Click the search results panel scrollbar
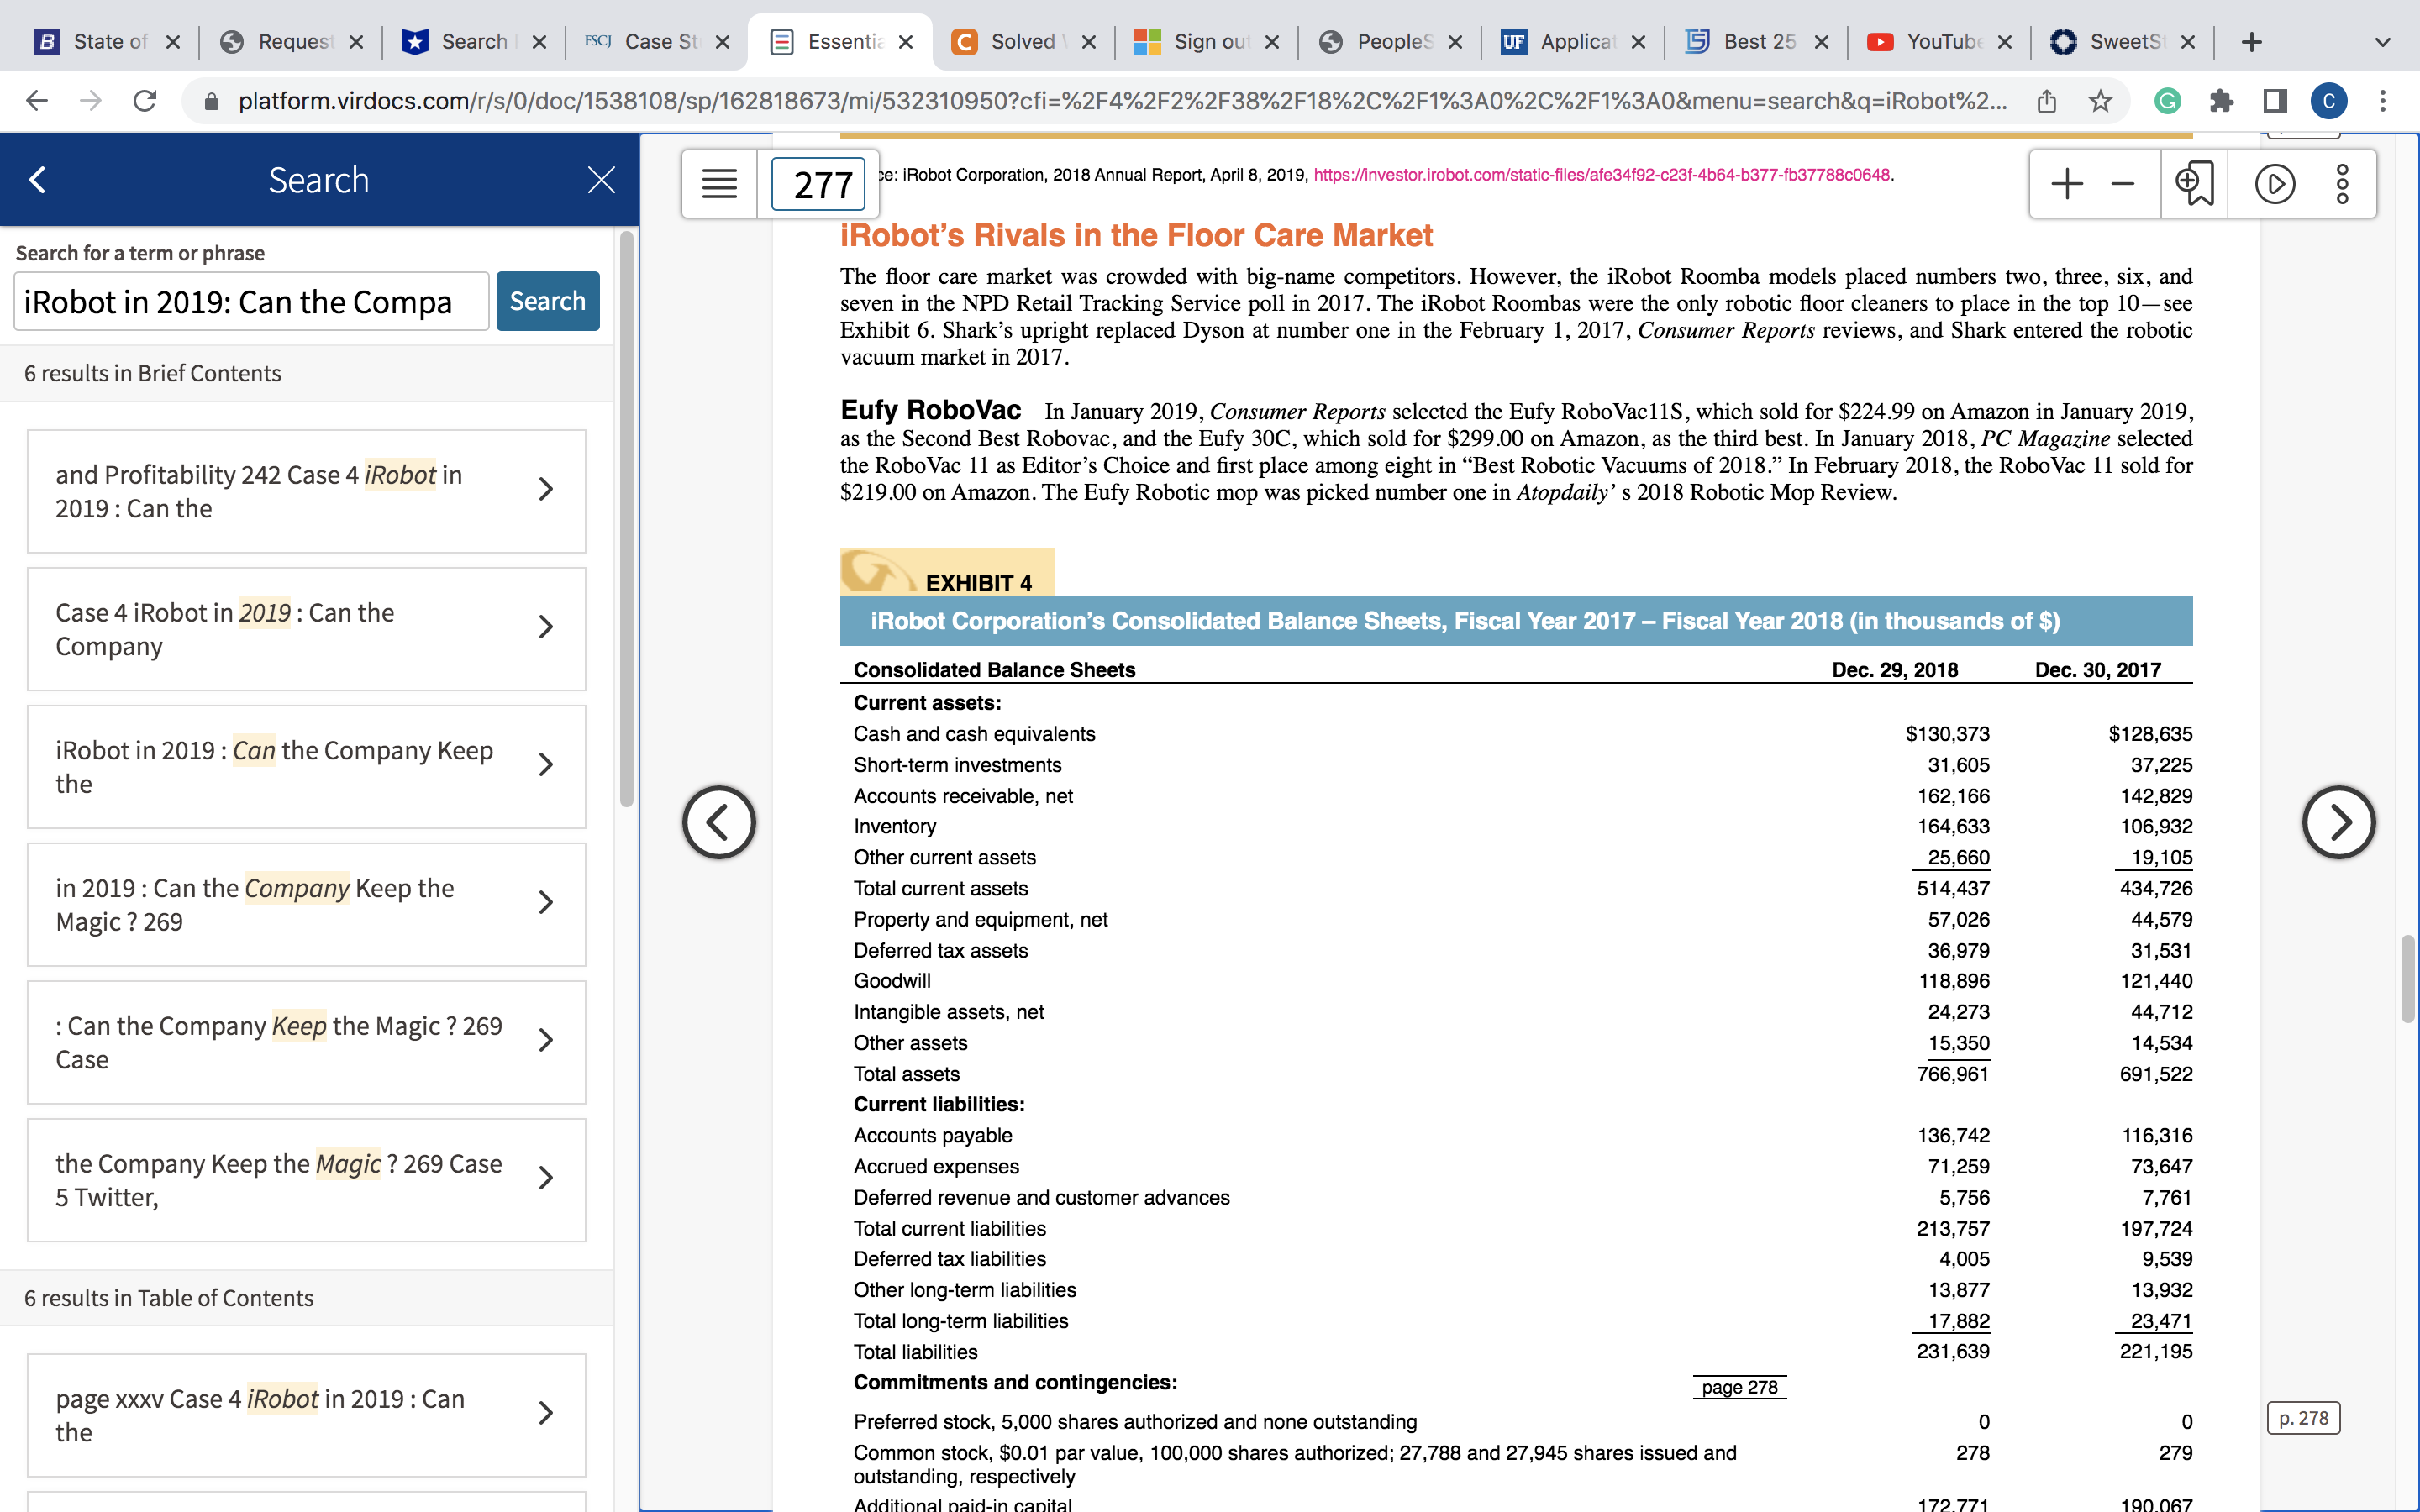This screenshot has width=2420, height=1512. pos(627,520)
